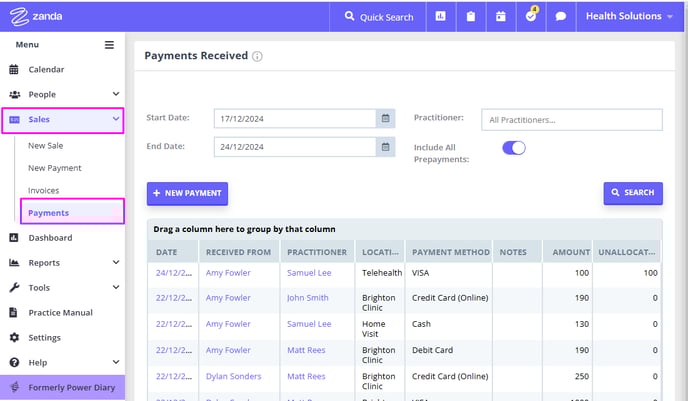Sort by Received From column header

click(x=239, y=252)
